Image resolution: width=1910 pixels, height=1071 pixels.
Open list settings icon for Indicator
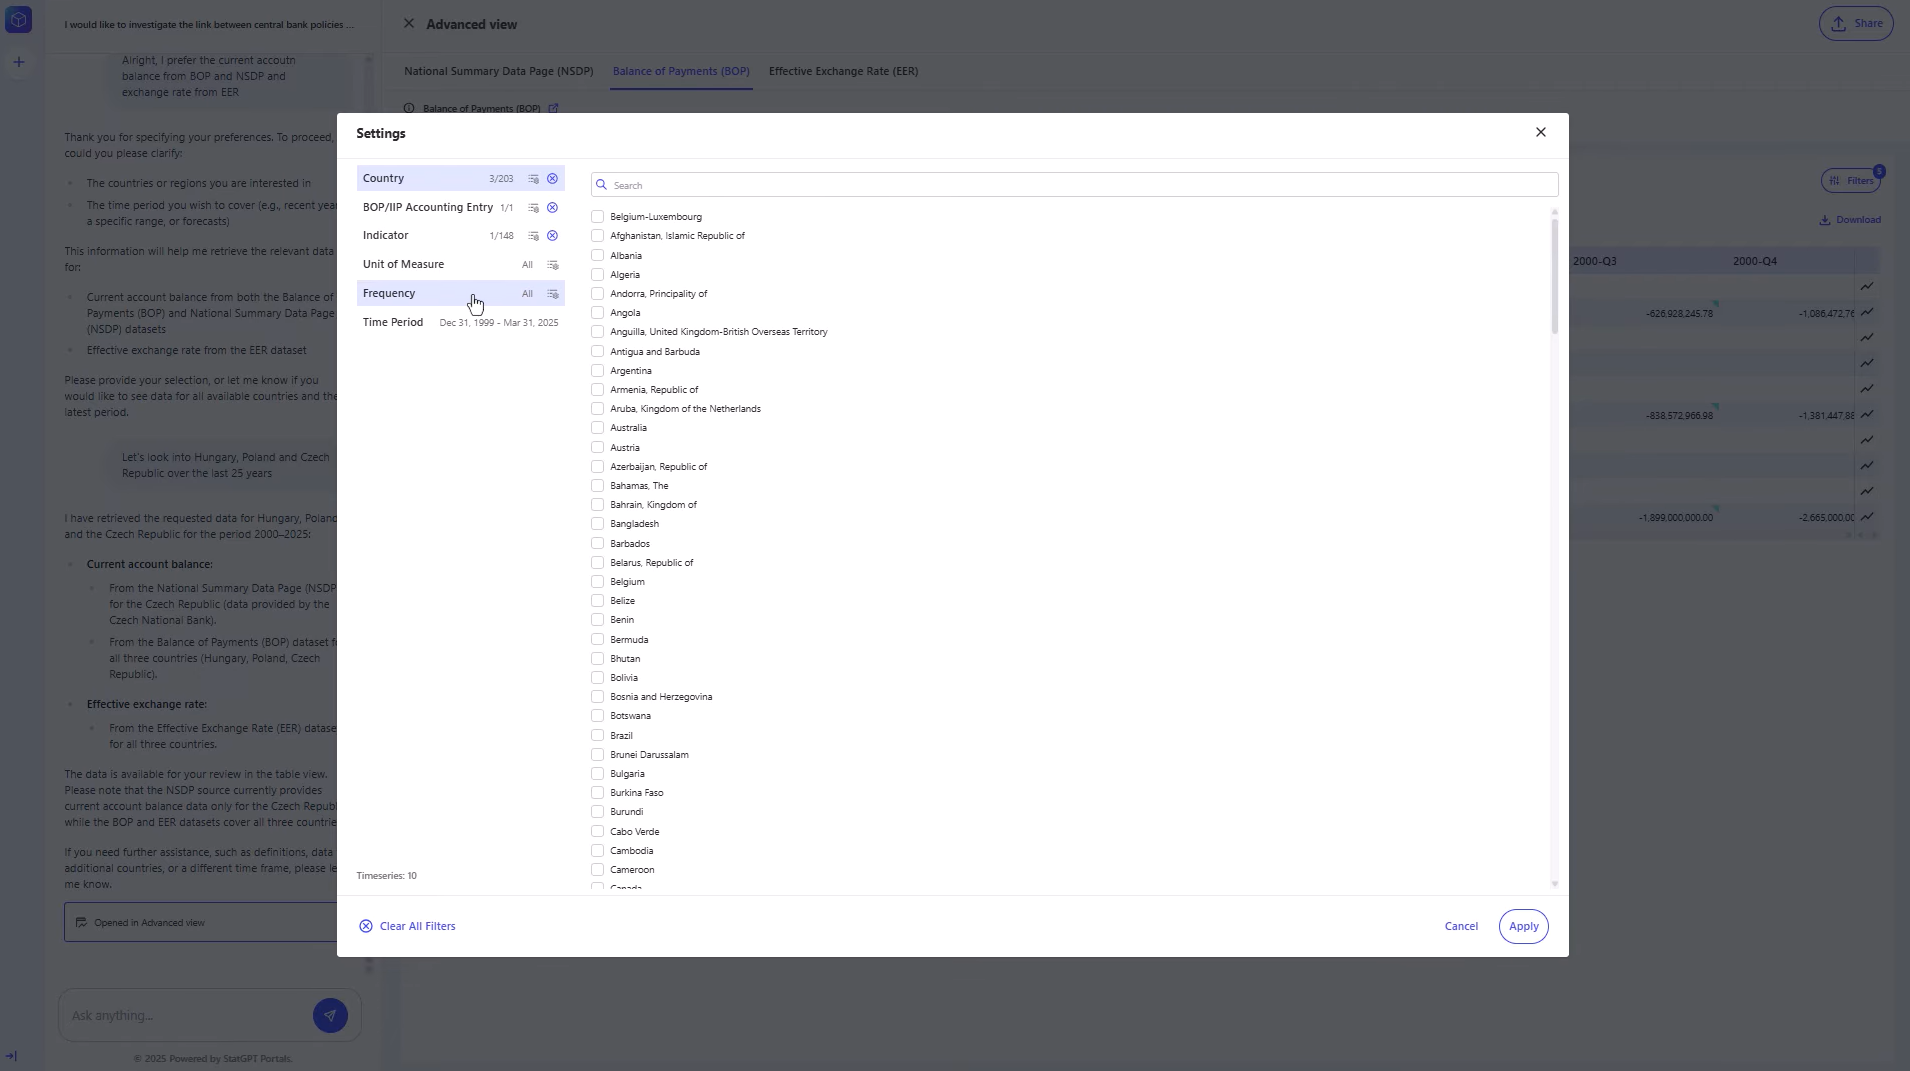pos(533,236)
